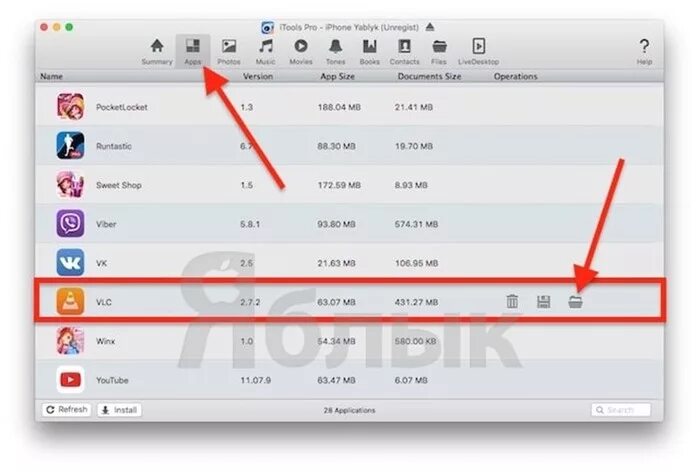Launch the LiveDesktop section
The width and height of the screenshot is (699, 472).
[478, 52]
